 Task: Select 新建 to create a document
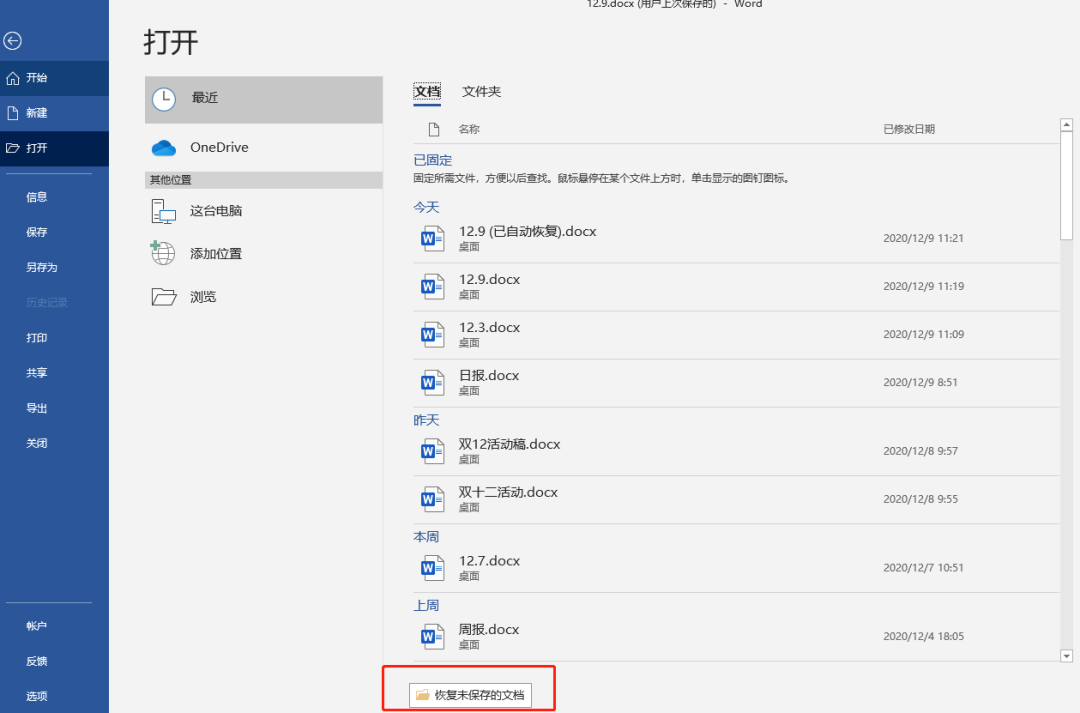click(54, 113)
